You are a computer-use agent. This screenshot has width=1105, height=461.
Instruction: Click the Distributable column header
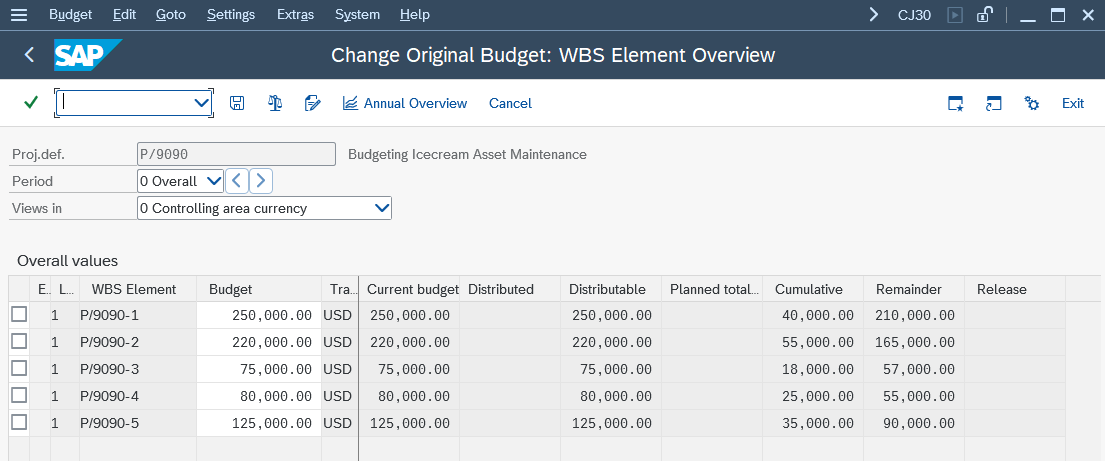point(610,289)
